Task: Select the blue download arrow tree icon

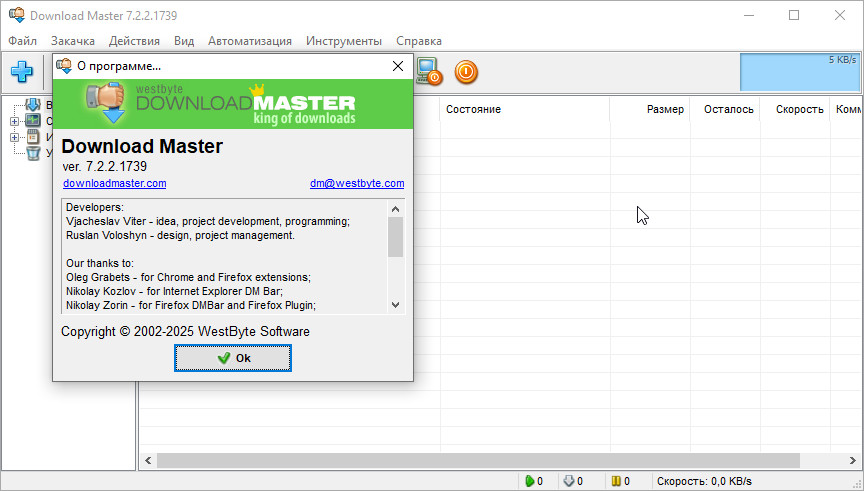Action: pos(33,106)
